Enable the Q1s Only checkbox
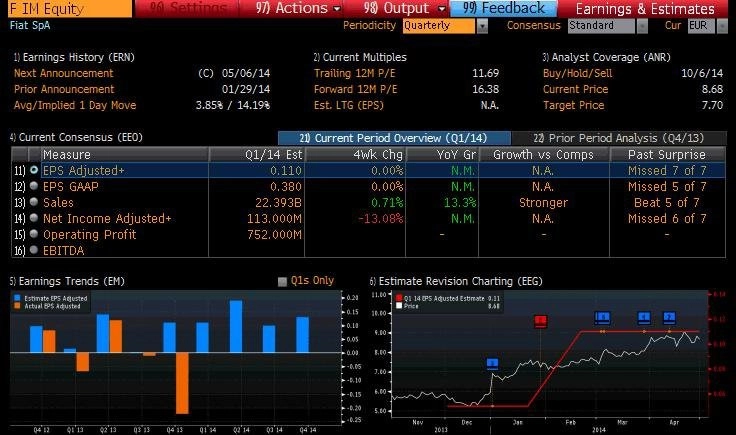This screenshot has width=736, height=435. 282,282
